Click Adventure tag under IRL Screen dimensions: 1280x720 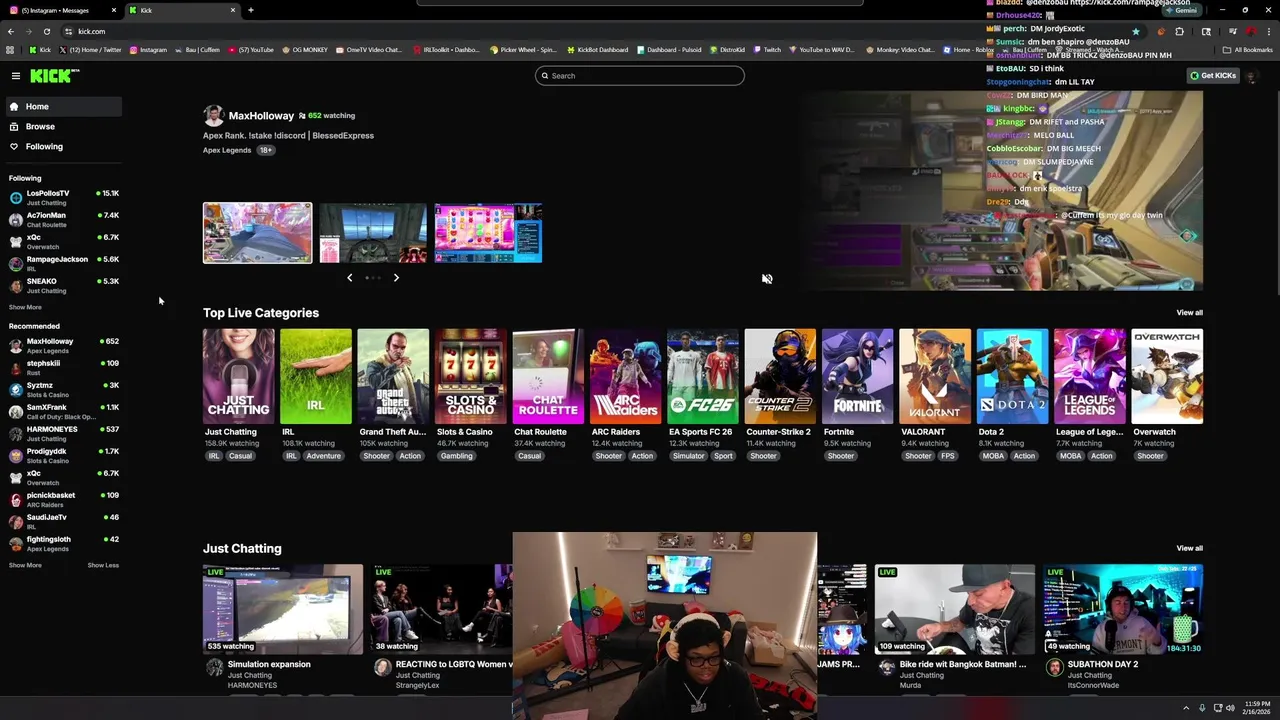coord(323,456)
